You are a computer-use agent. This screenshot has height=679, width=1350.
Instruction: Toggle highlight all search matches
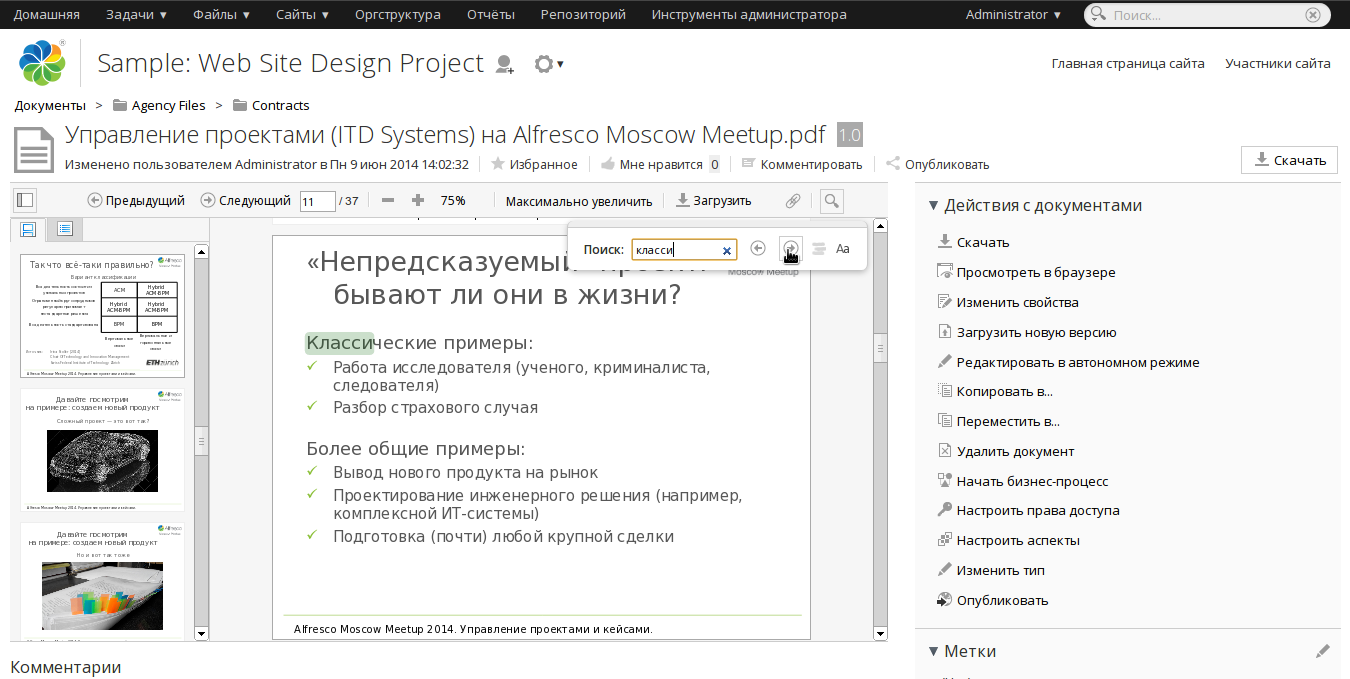click(819, 249)
